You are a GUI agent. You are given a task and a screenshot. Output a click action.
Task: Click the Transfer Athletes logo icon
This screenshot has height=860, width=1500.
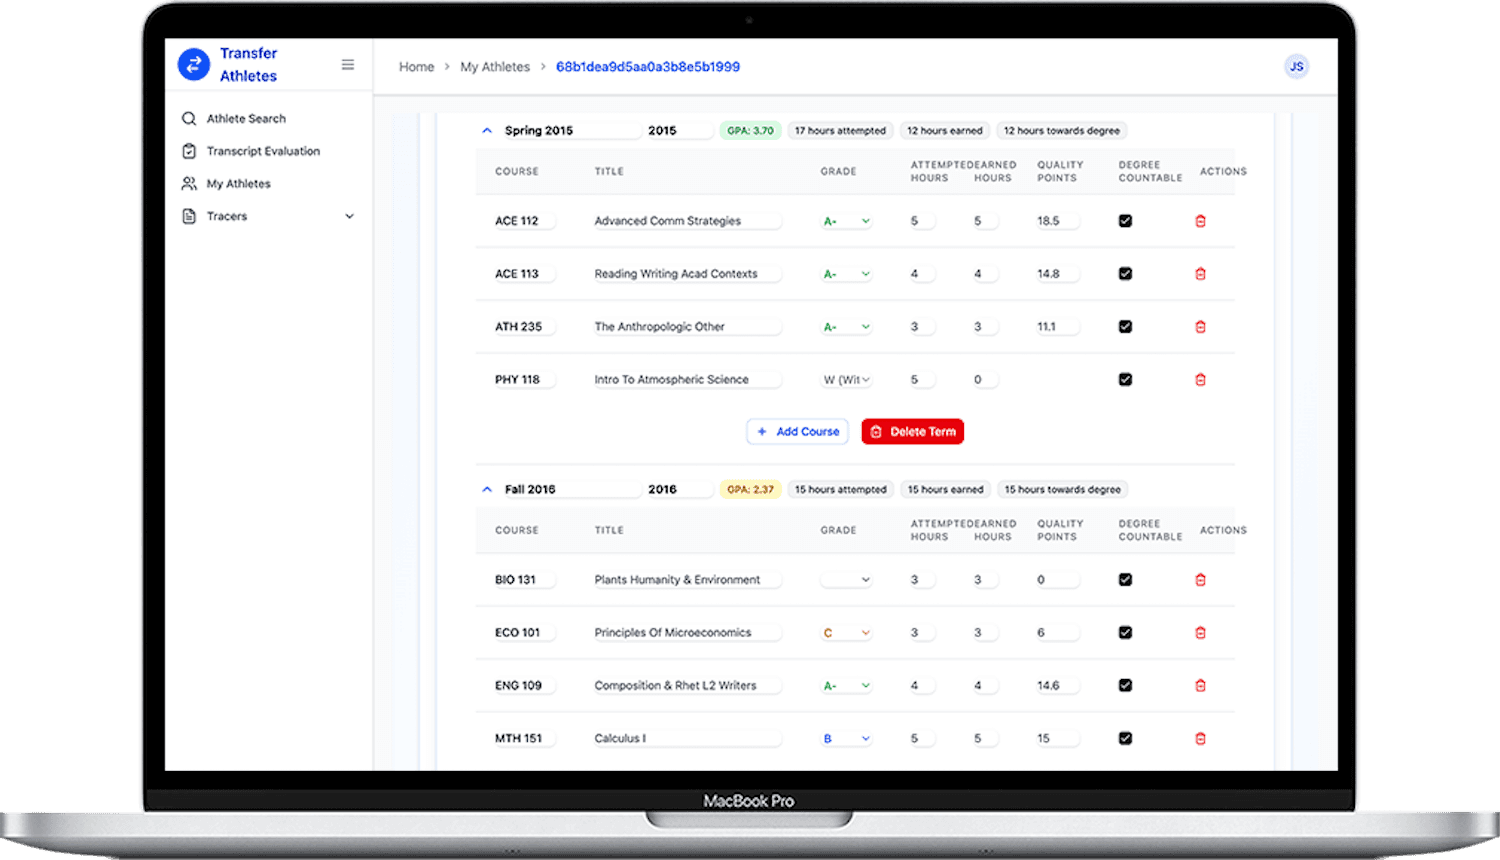(194, 65)
